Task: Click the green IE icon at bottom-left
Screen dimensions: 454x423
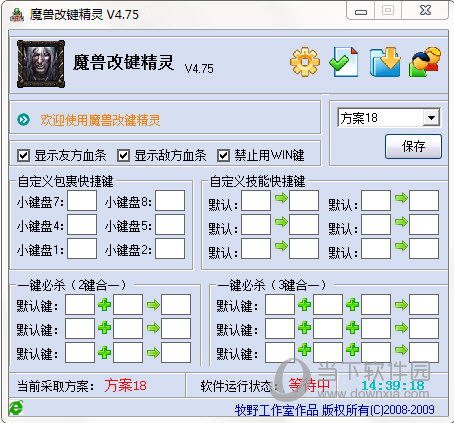Action: 16,408
